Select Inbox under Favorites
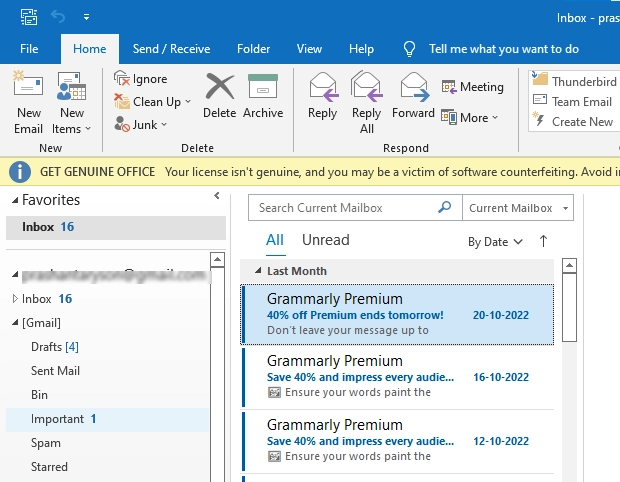The width and height of the screenshot is (620, 482). point(116,227)
